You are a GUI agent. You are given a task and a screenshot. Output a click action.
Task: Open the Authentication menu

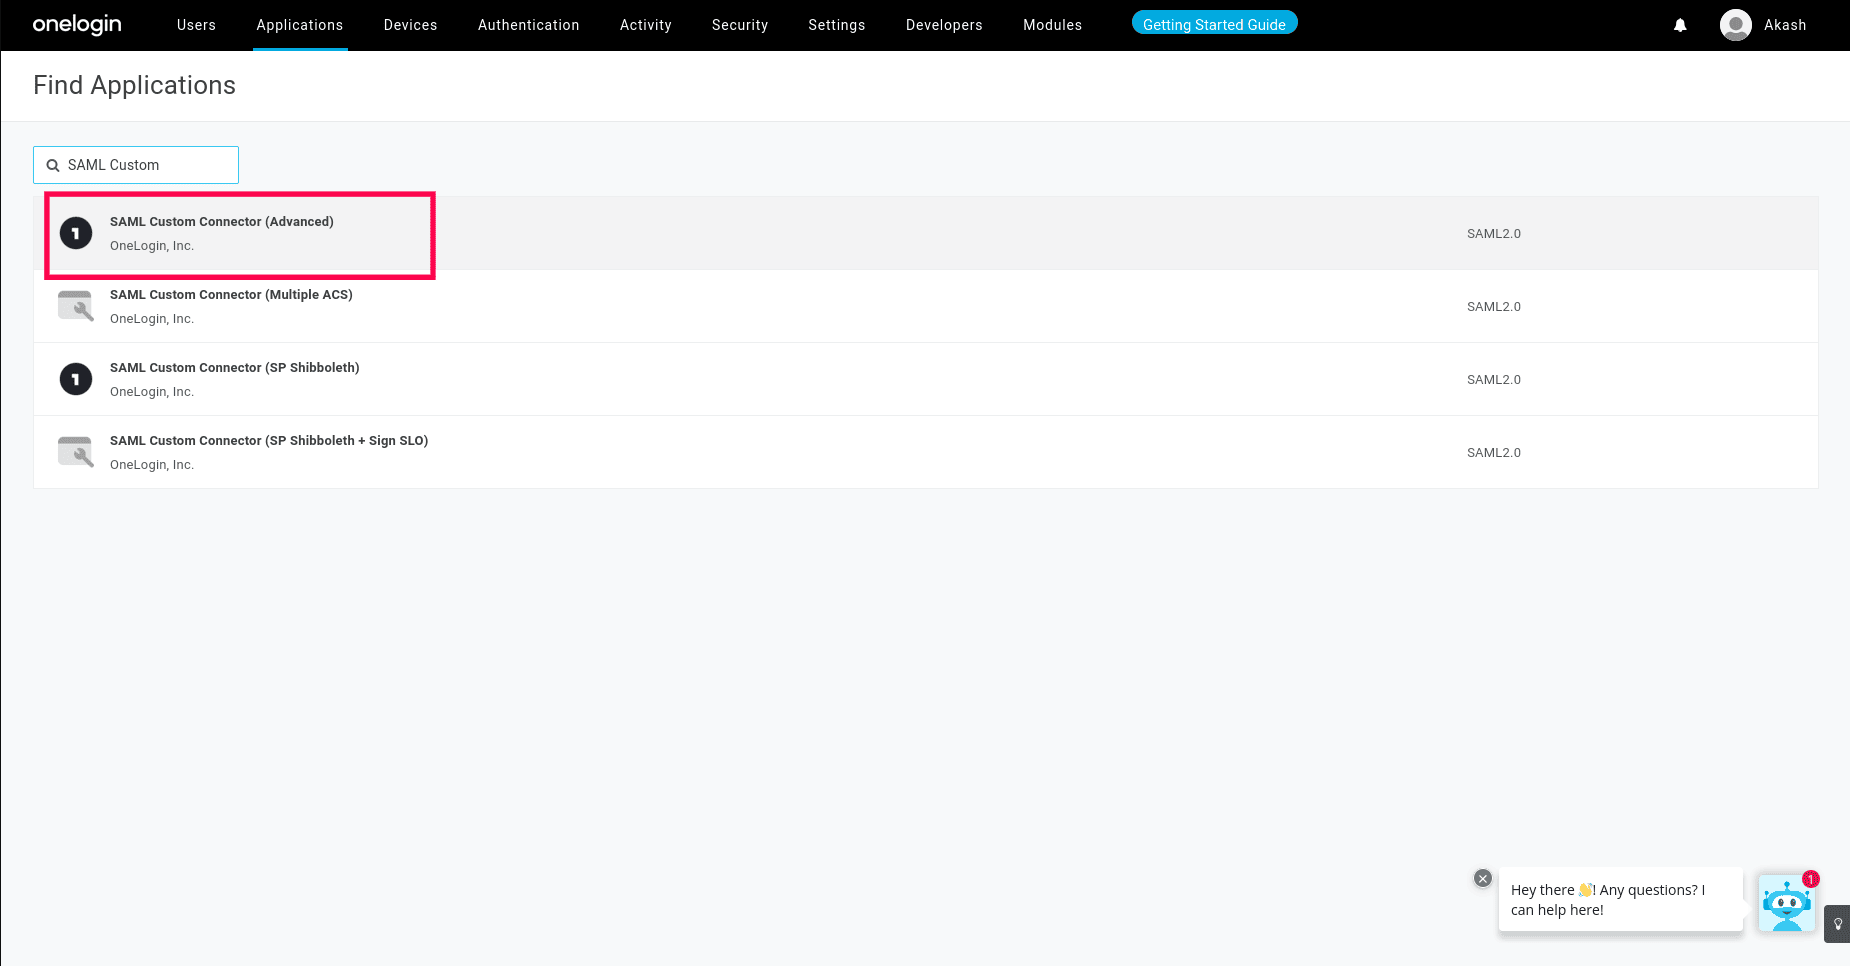click(x=529, y=25)
